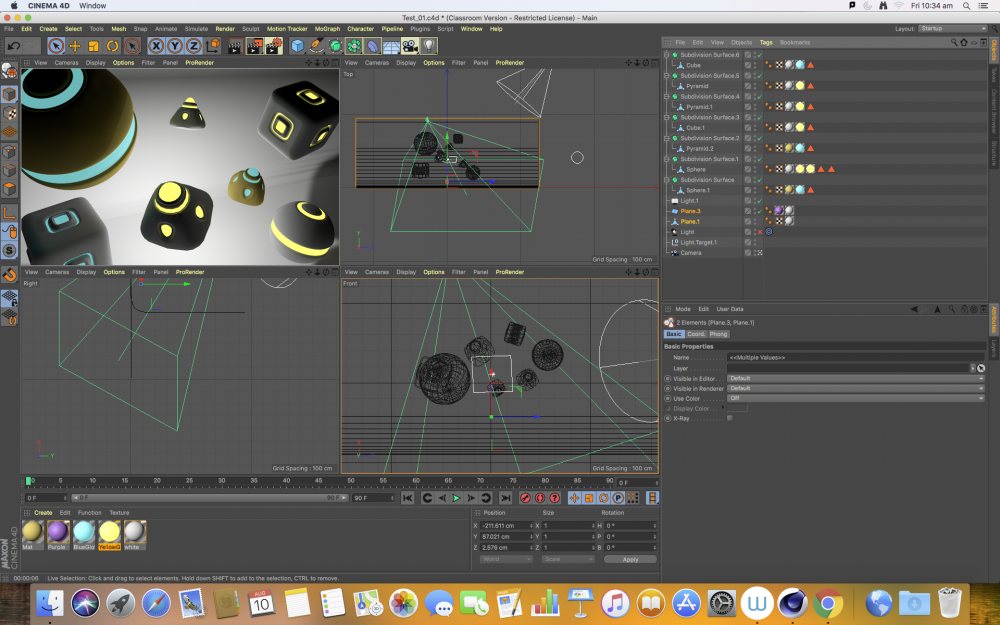Click the Undo arrow icon
This screenshot has height=625, width=1000.
[x=13, y=46]
